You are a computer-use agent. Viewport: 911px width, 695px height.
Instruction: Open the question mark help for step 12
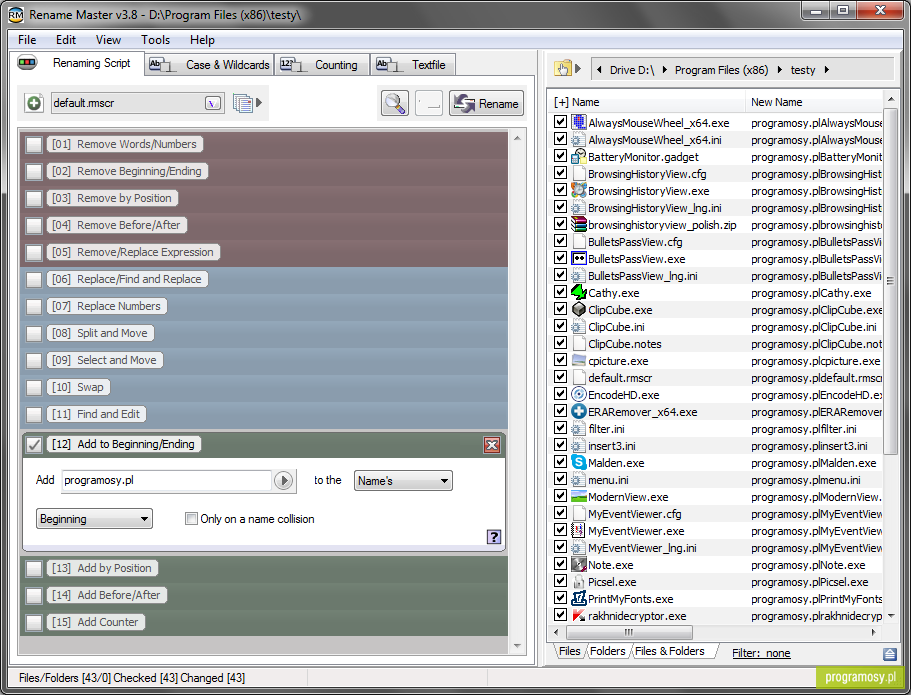click(494, 536)
